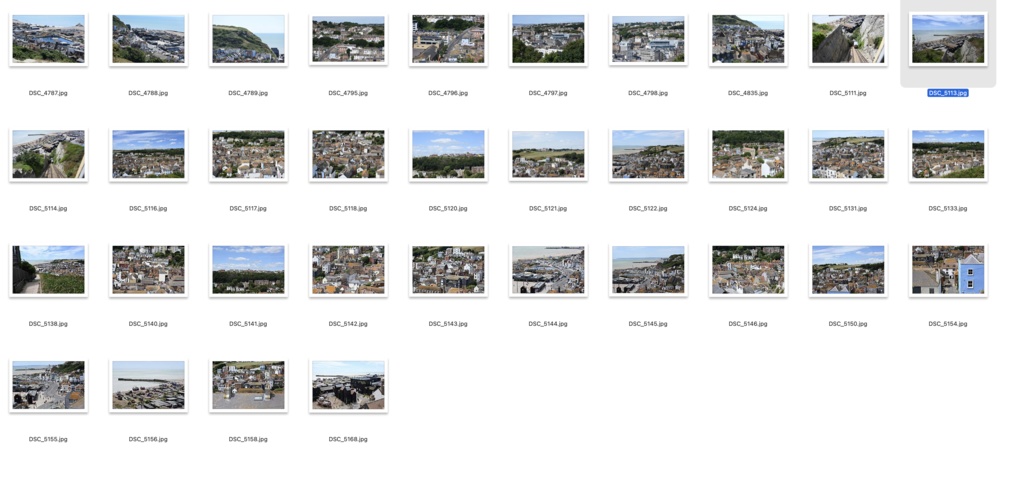Select the DSC_5155.jpg thumbnail

[48, 386]
